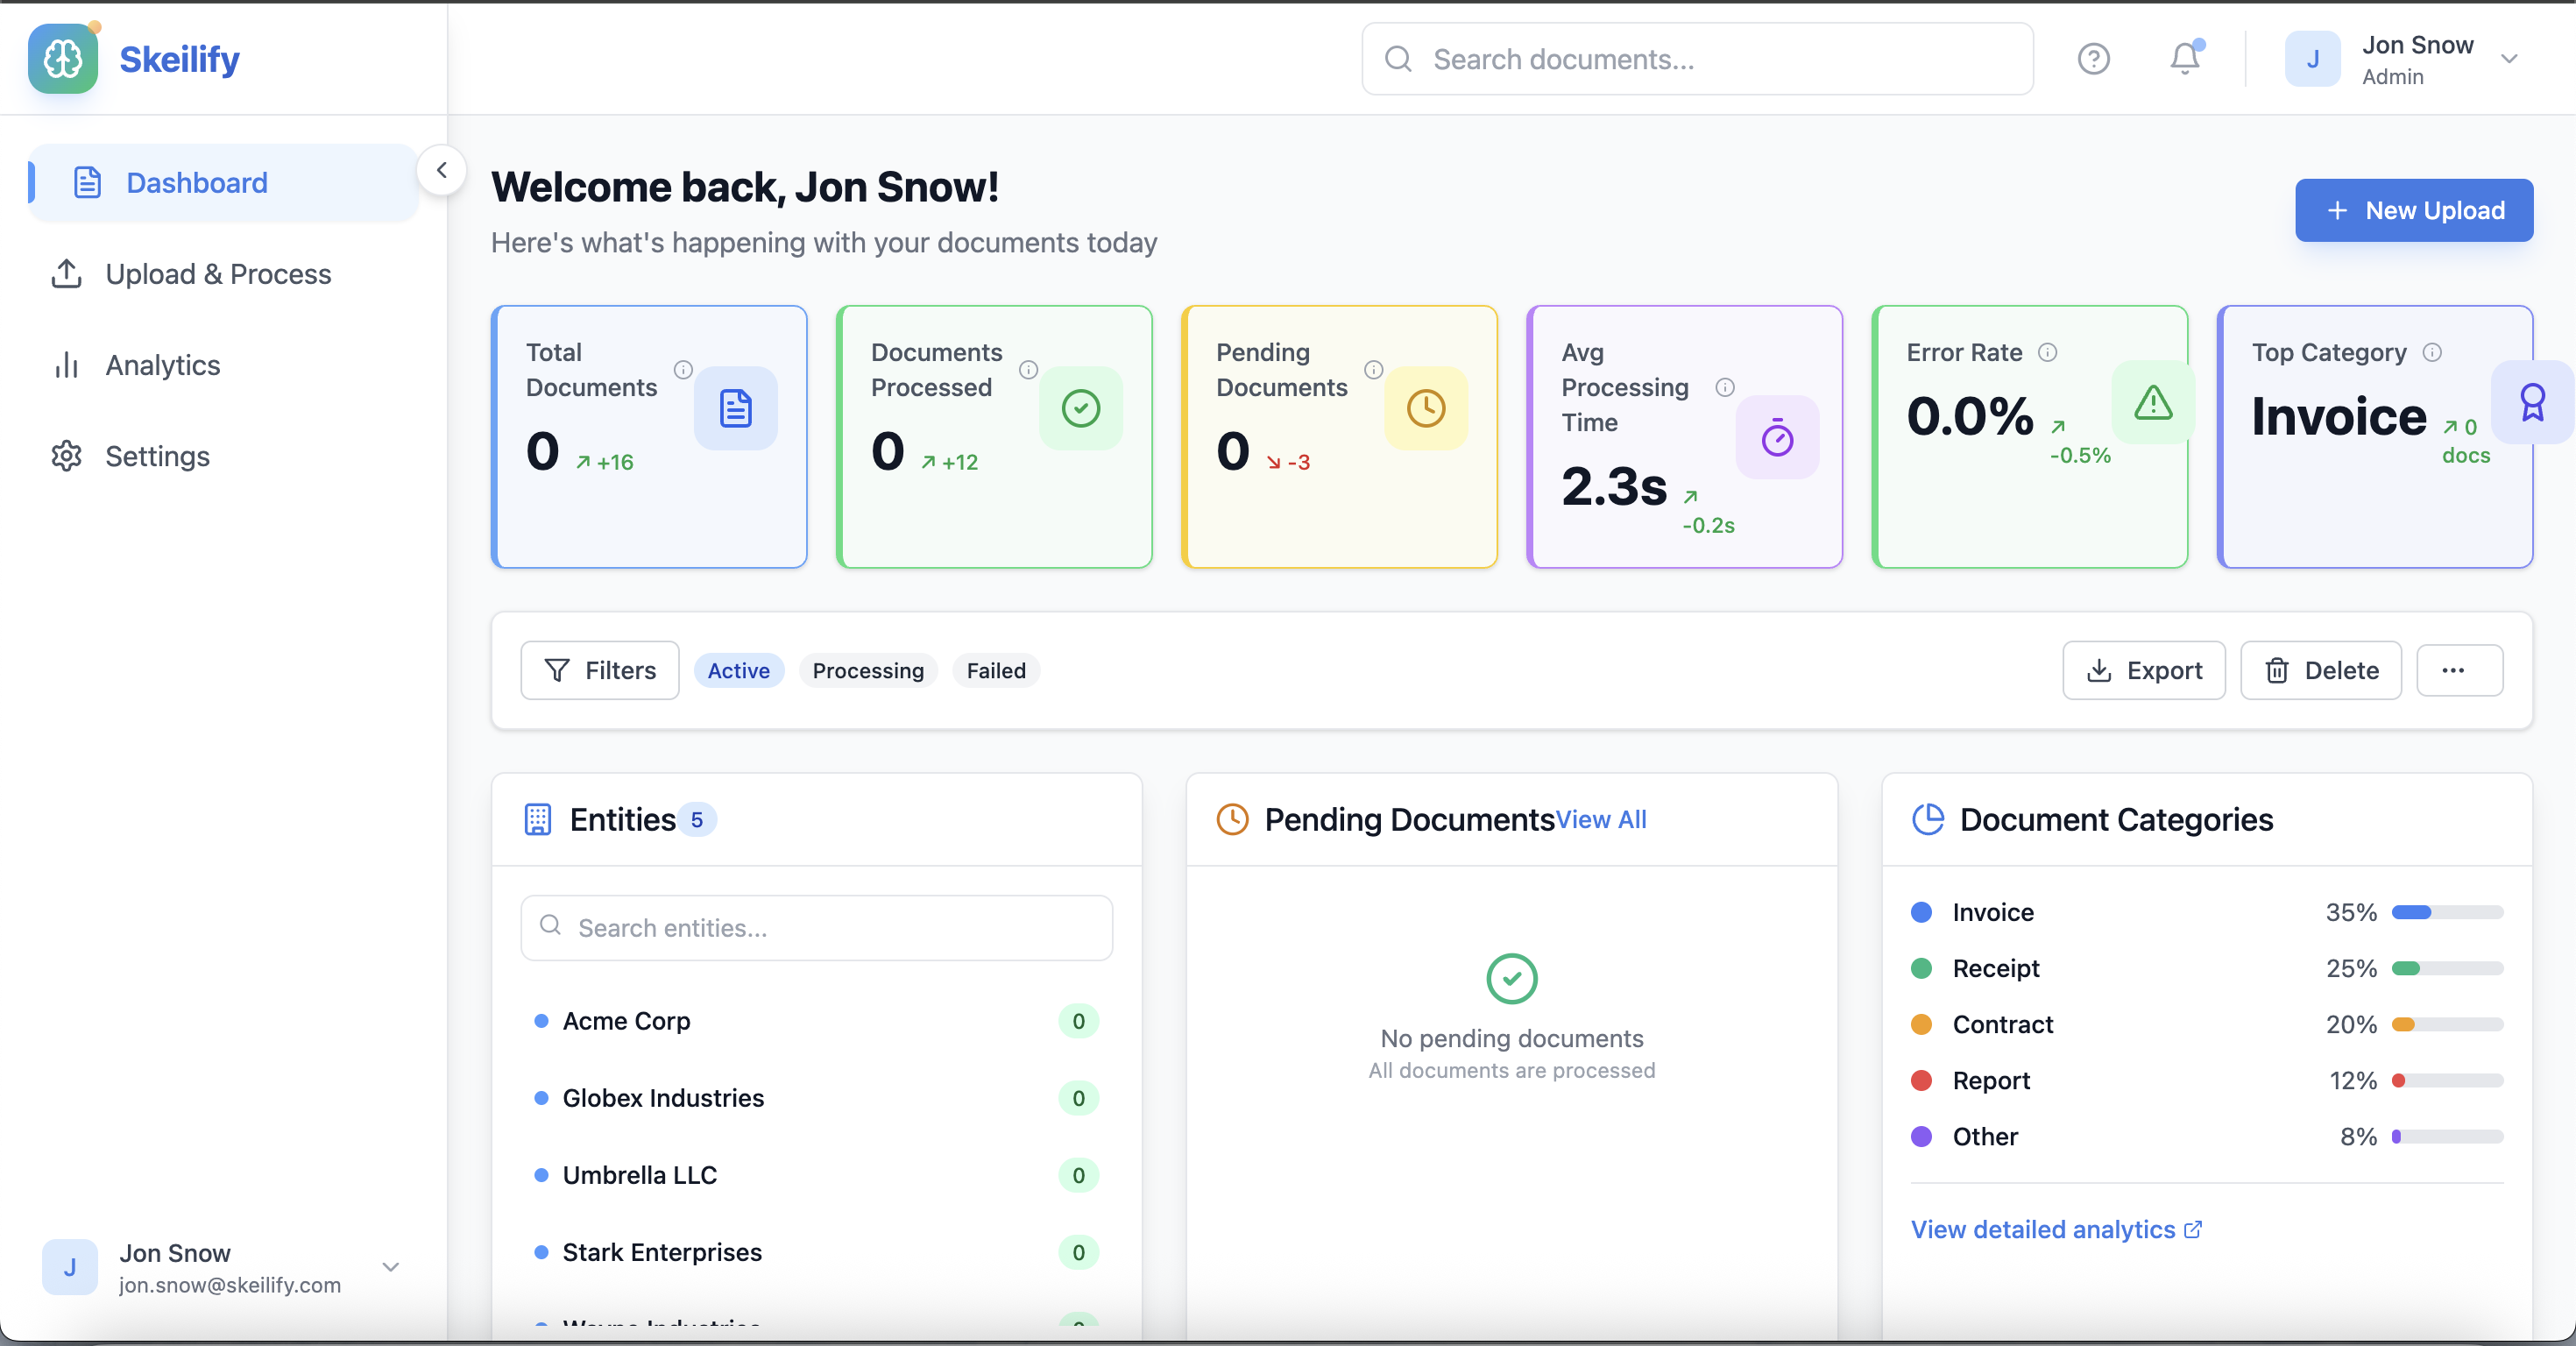Viewport: 2576px width, 1346px height.
Task: Click the Invoice 35% progress bar
Action: (2446, 912)
